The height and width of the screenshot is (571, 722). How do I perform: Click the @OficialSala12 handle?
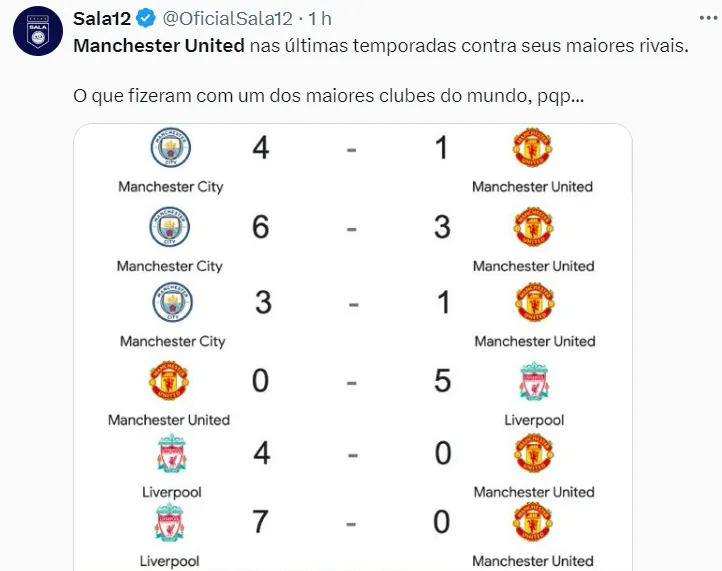click(228, 18)
